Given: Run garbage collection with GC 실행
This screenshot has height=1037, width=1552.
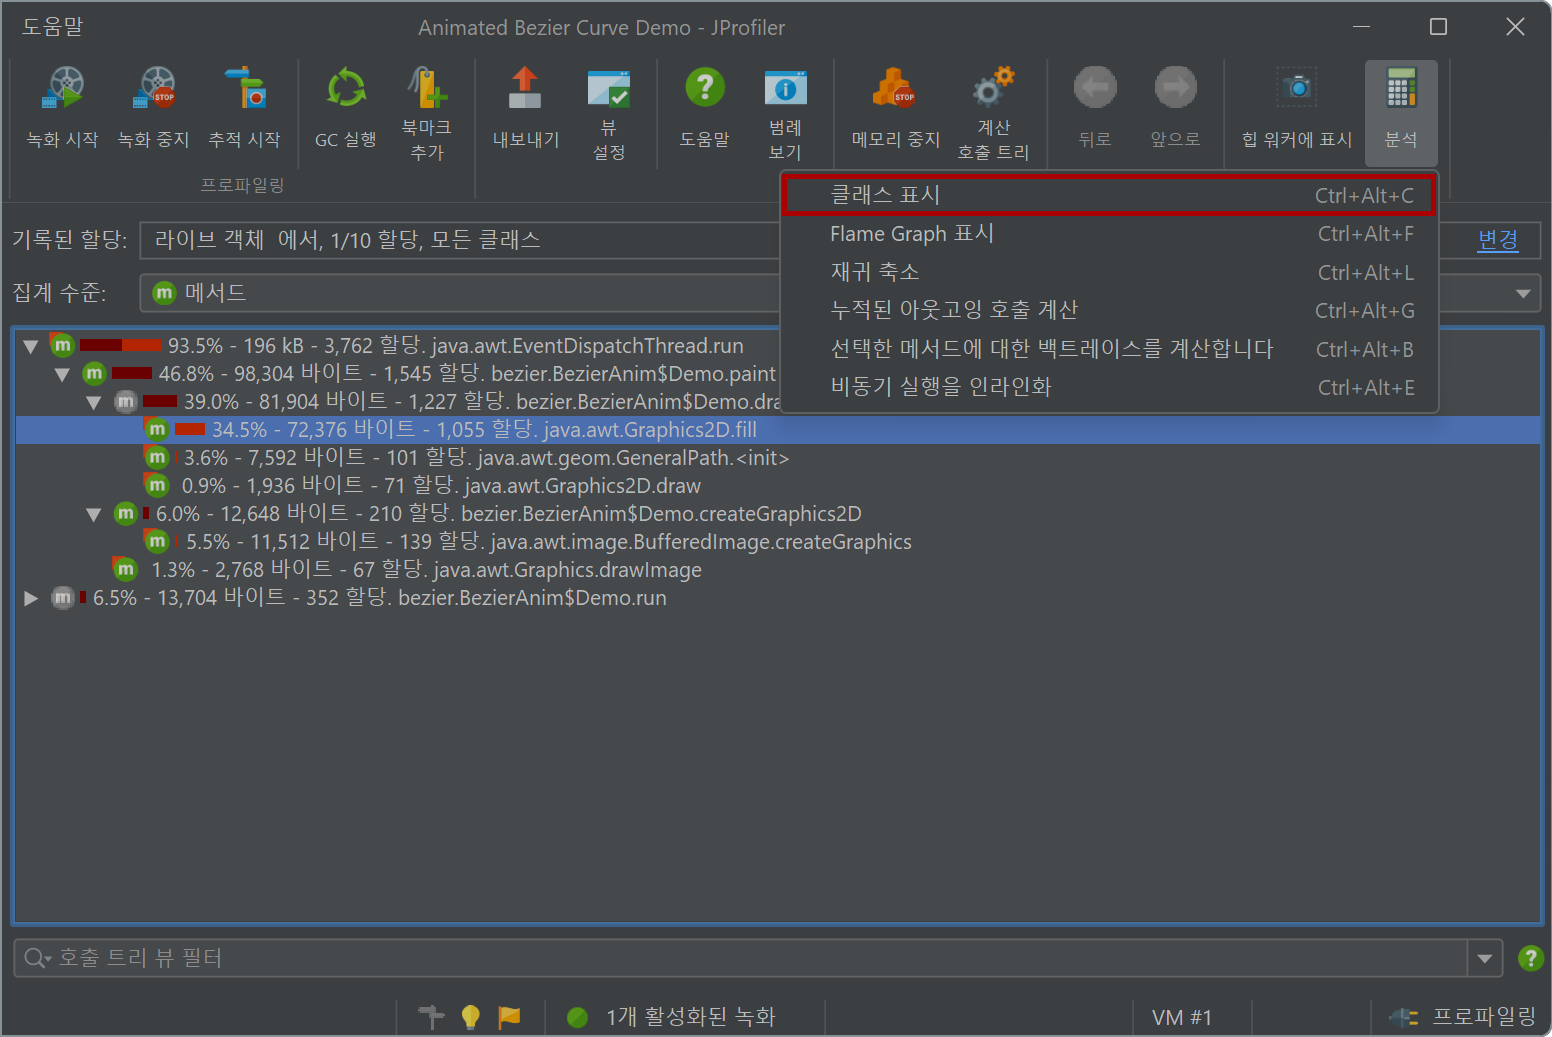Looking at the screenshot, I should [x=346, y=108].
